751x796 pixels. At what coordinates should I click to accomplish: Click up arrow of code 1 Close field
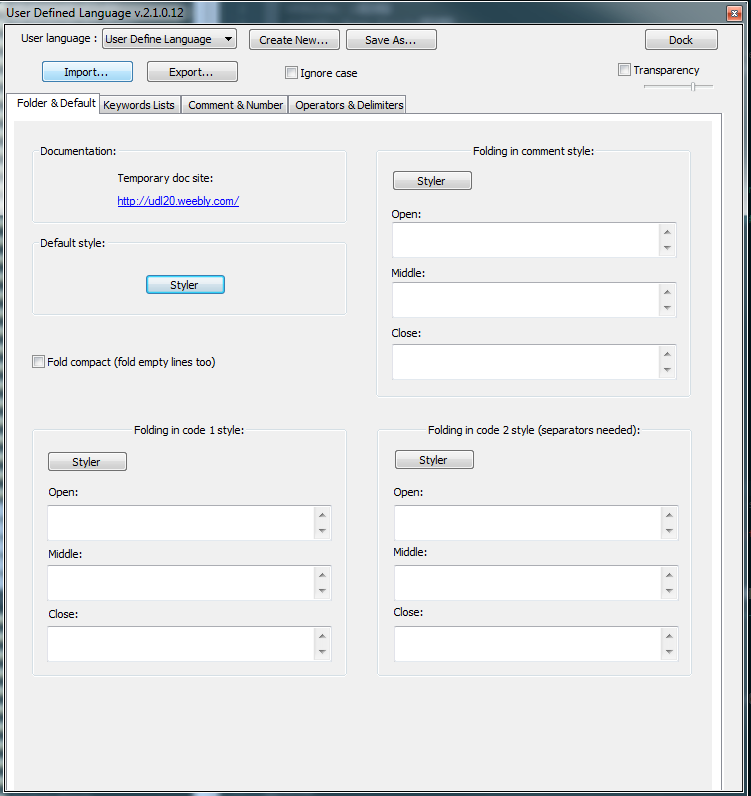(x=322, y=636)
